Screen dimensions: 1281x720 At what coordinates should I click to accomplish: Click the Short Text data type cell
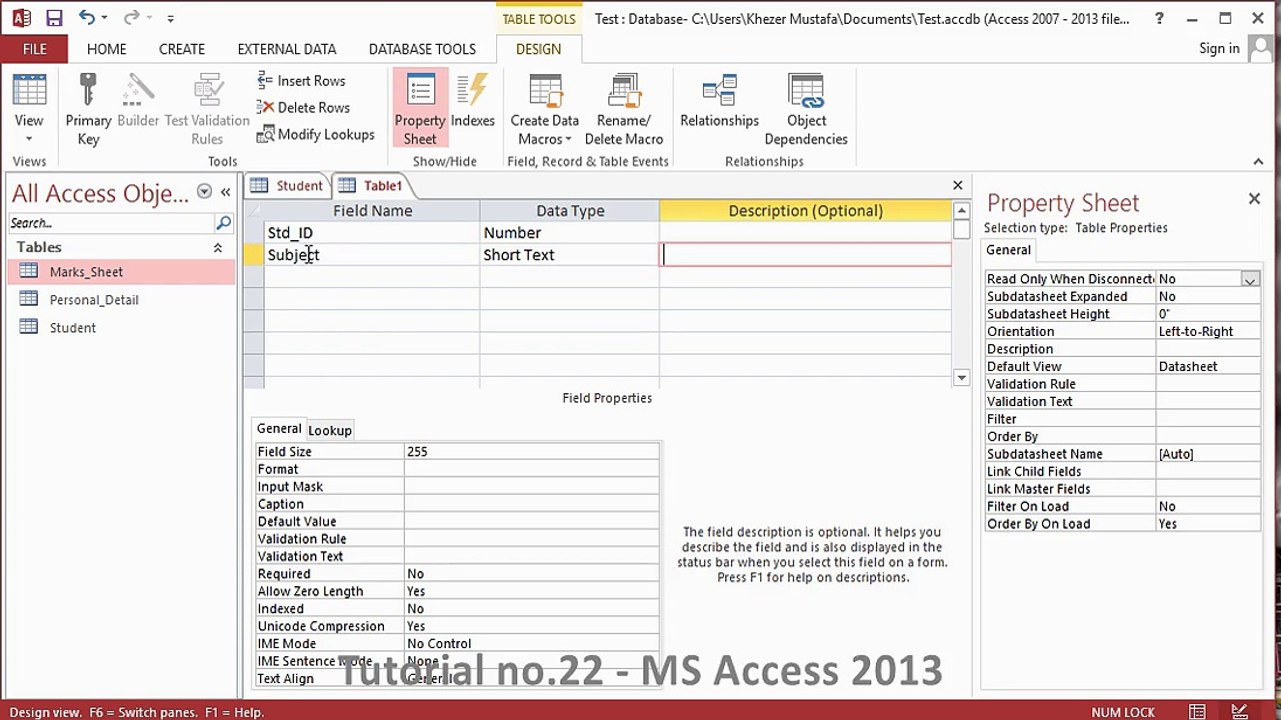[569, 255]
